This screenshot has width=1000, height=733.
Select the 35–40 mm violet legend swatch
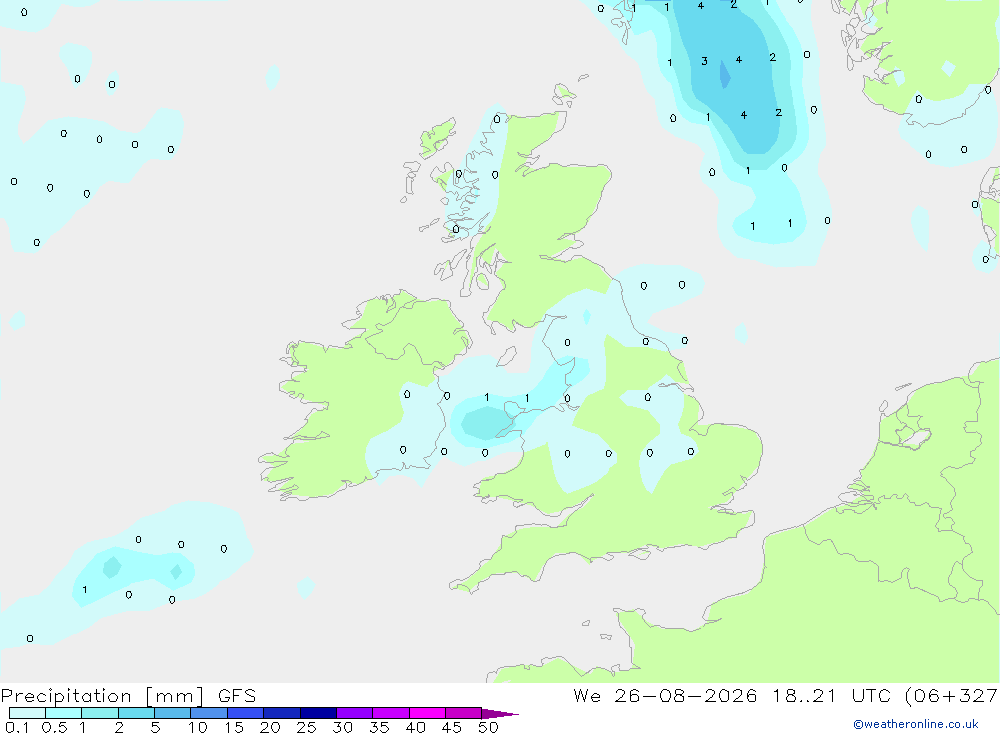[x=391, y=713]
